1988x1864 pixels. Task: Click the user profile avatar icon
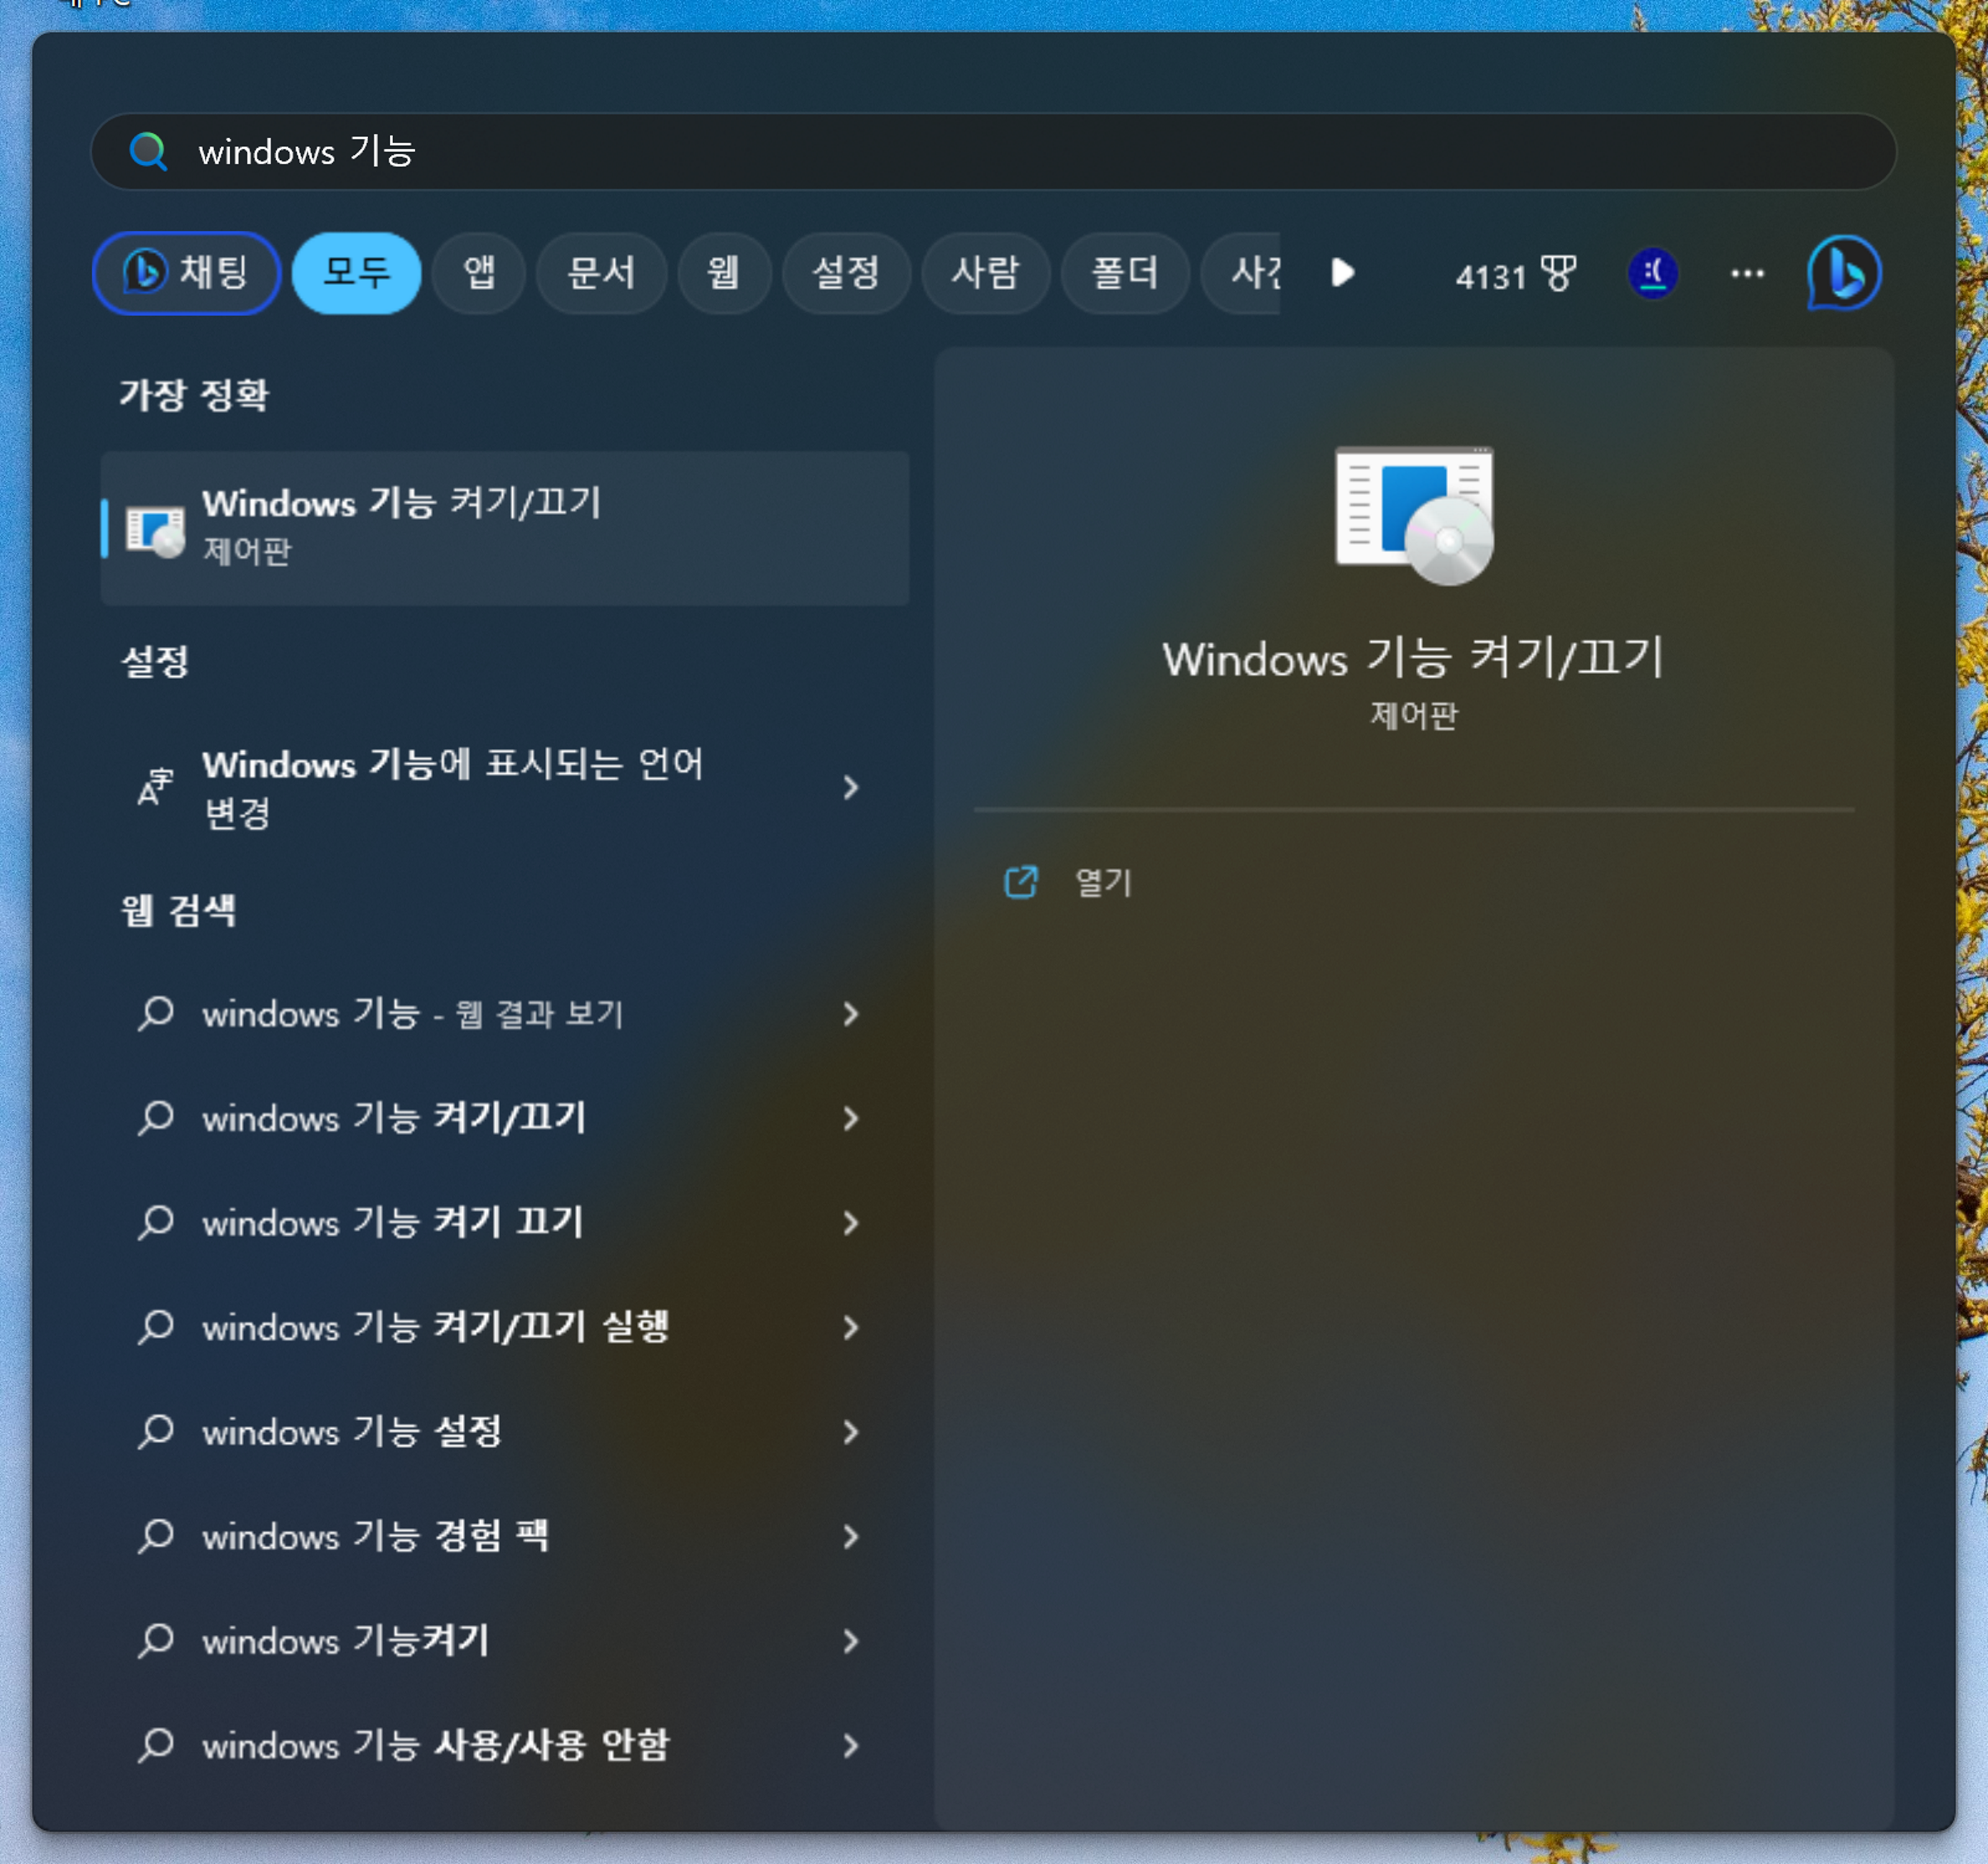[x=1652, y=273]
